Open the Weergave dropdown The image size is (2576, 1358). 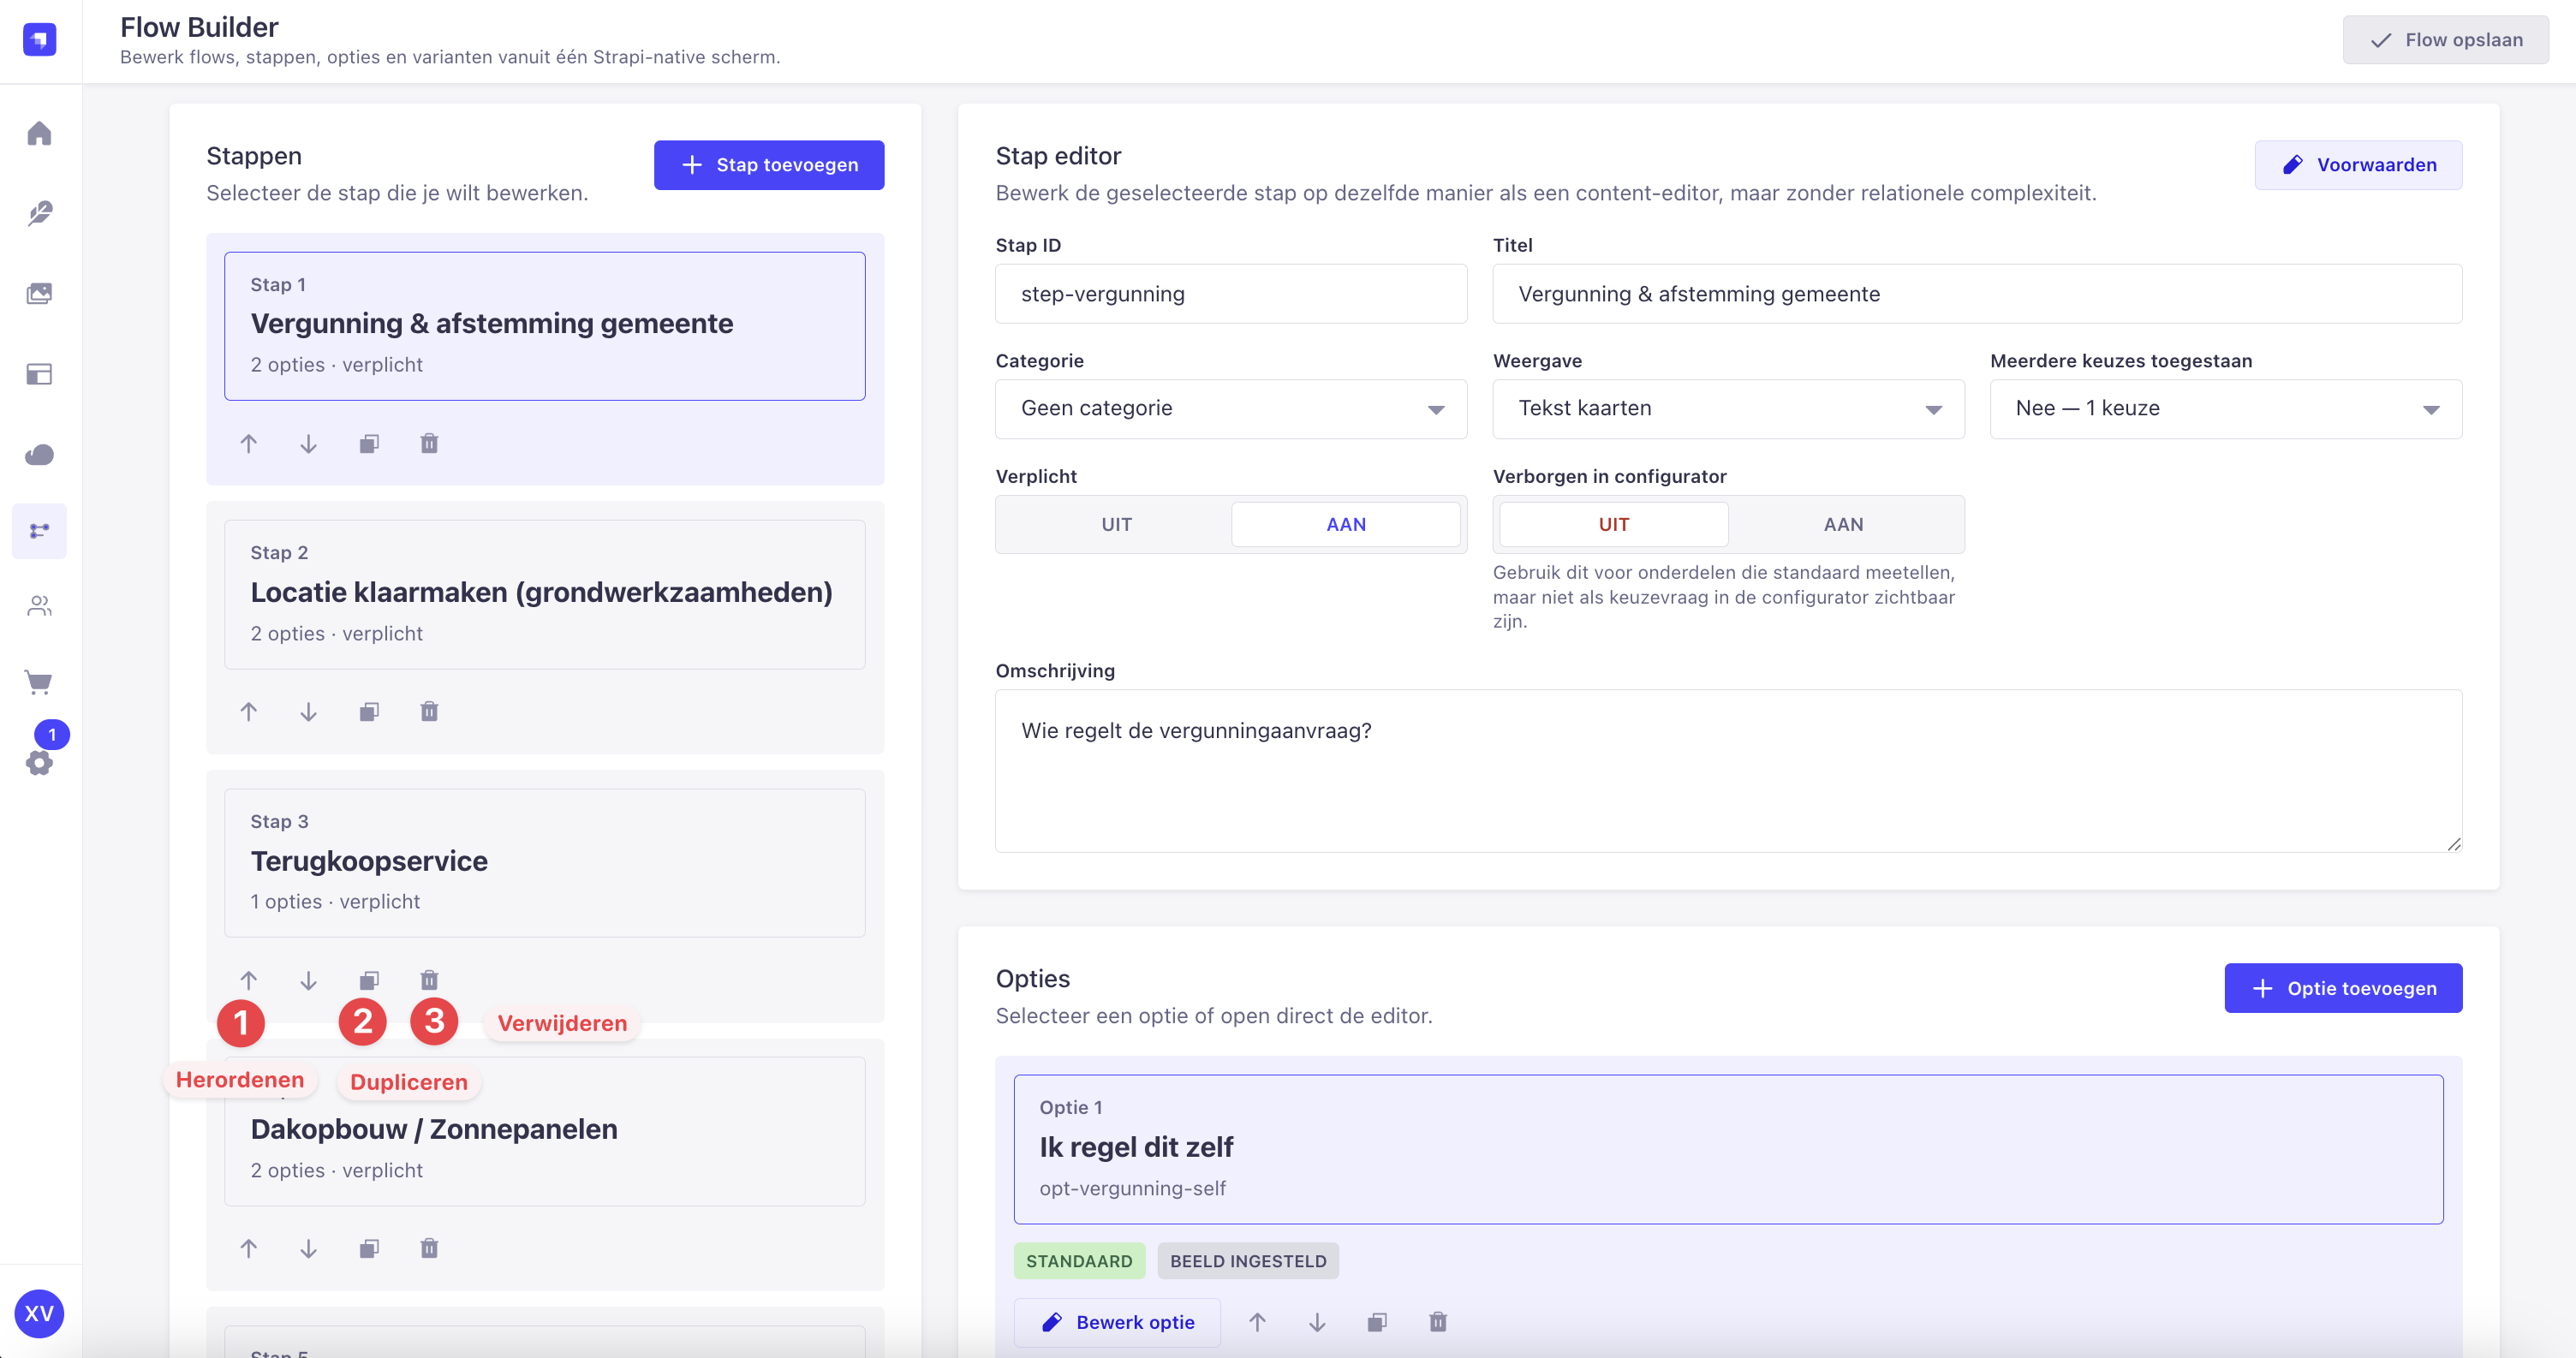(1729, 408)
